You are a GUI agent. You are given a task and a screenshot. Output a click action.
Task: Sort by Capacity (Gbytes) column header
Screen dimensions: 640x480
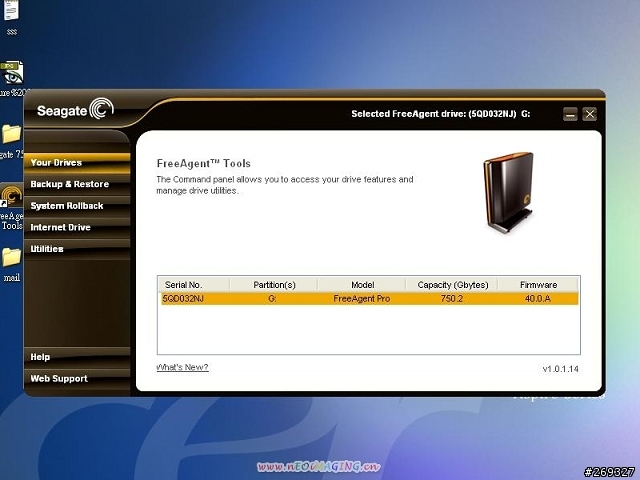(452, 284)
